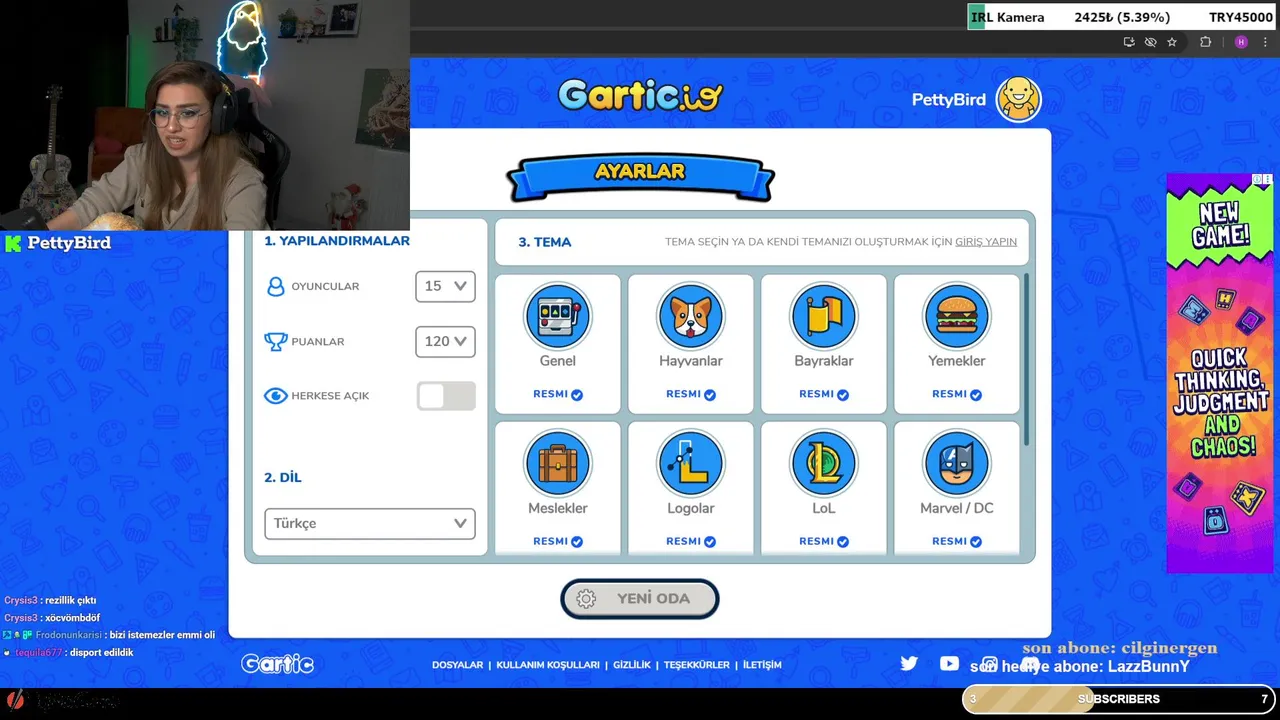Open the browser extensions puzzle icon

(1205, 42)
